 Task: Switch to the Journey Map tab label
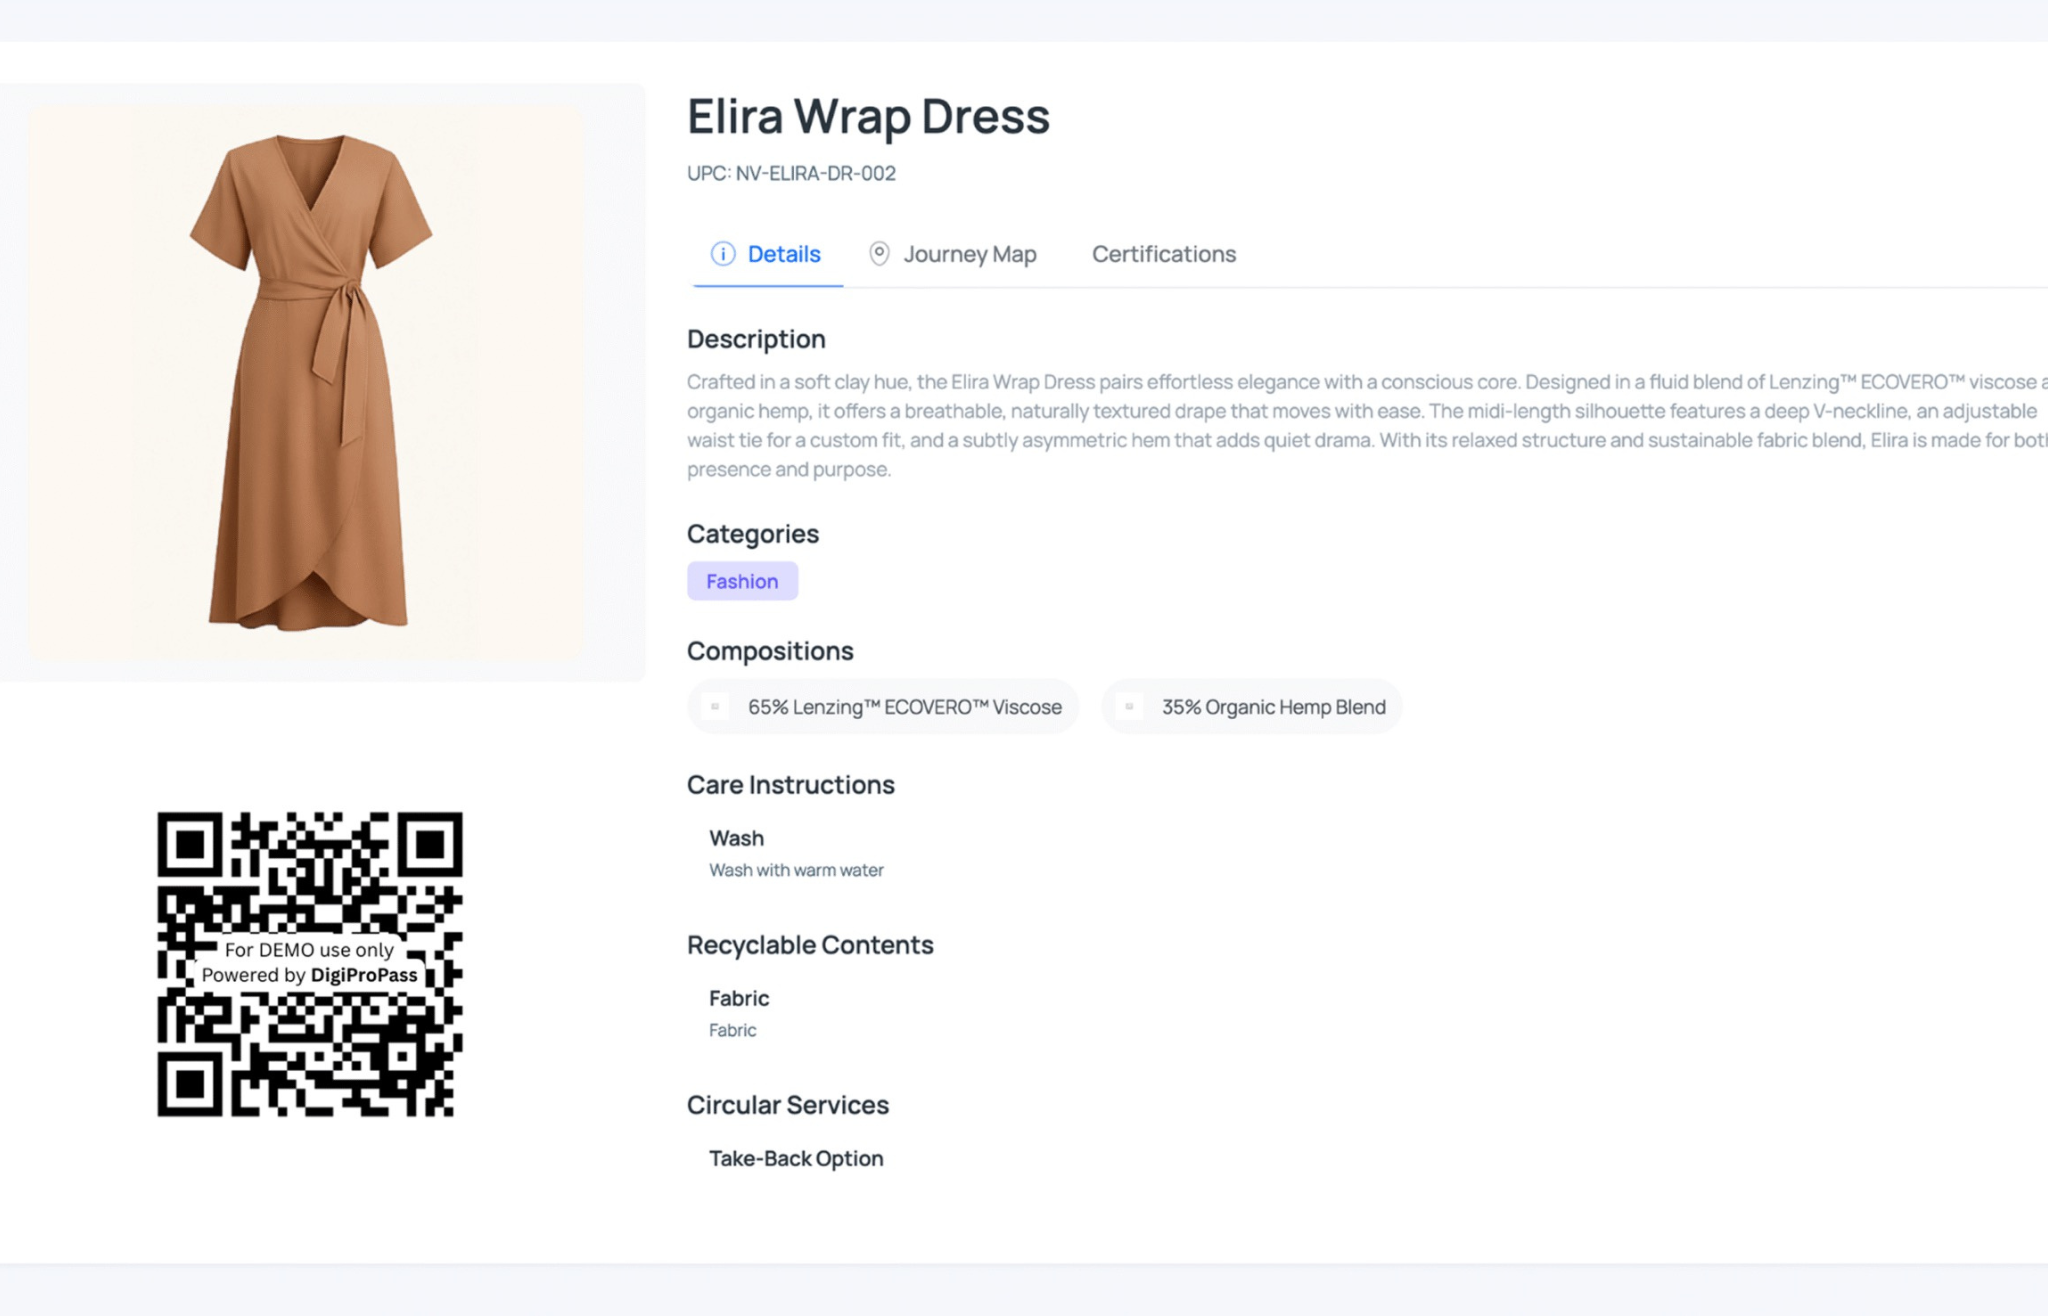[969, 254]
